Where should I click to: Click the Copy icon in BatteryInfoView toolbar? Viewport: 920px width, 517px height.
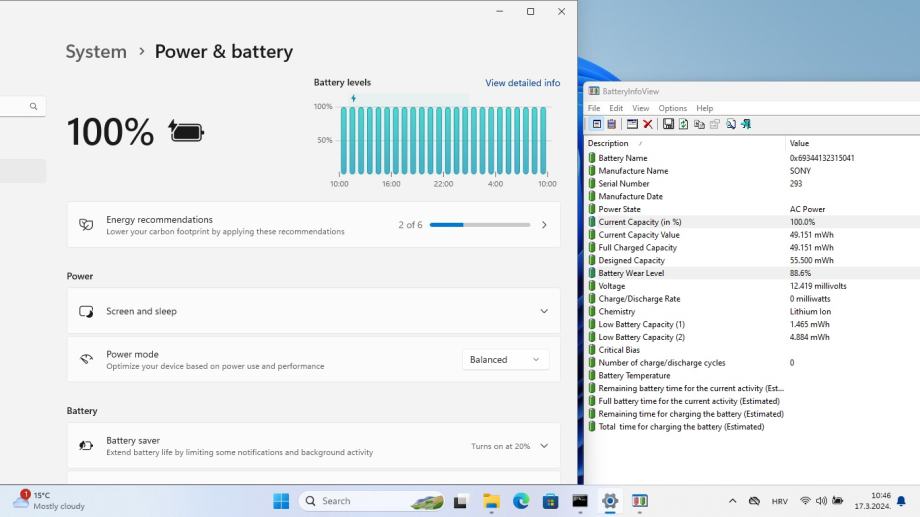(x=699, y=124)
